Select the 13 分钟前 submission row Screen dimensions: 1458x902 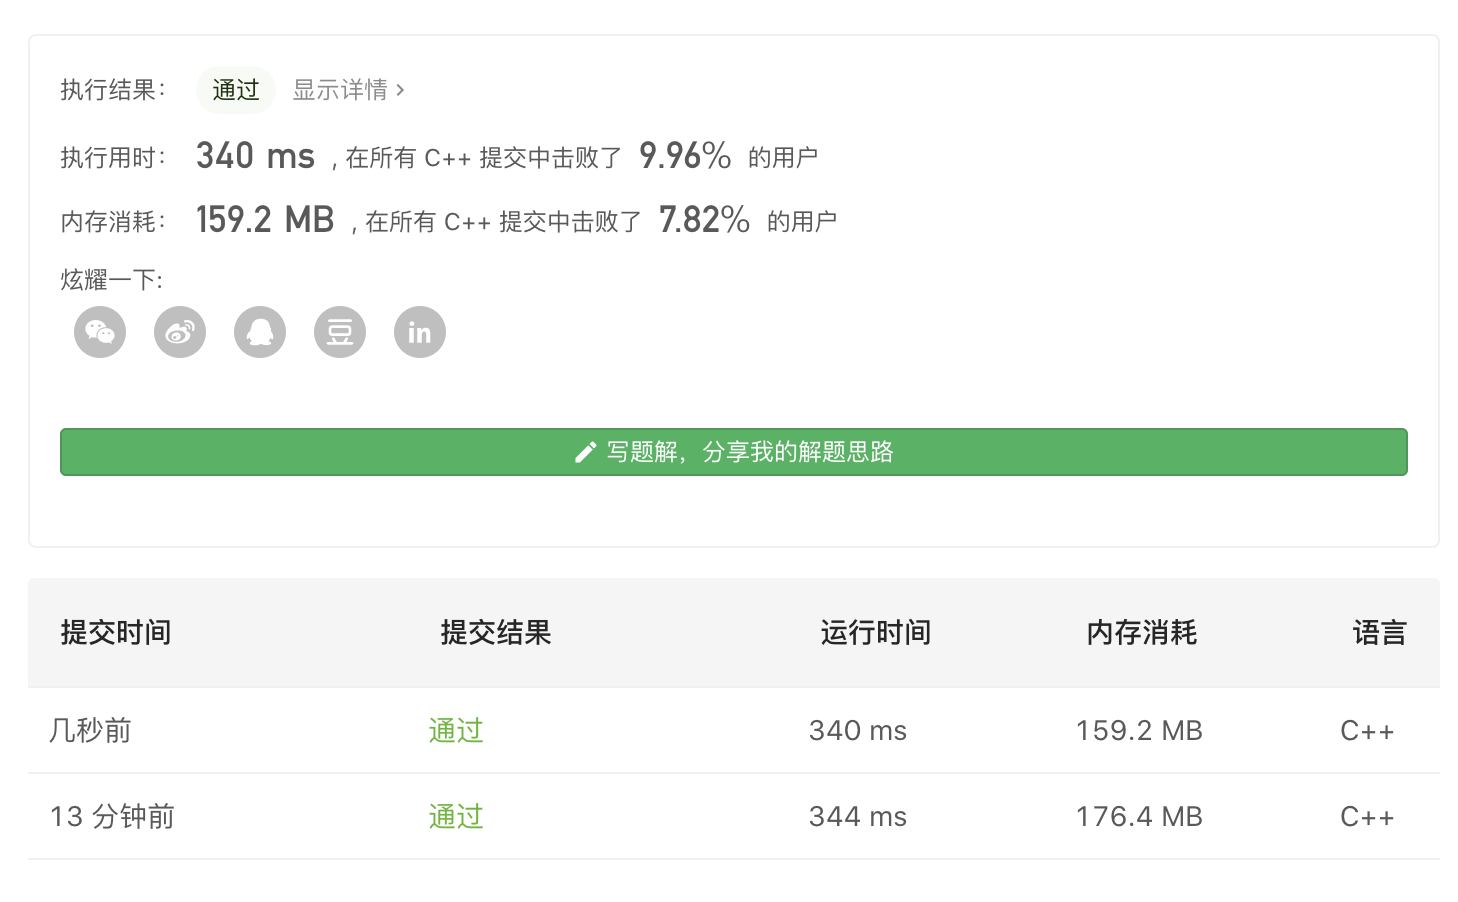tap(734, 816)
